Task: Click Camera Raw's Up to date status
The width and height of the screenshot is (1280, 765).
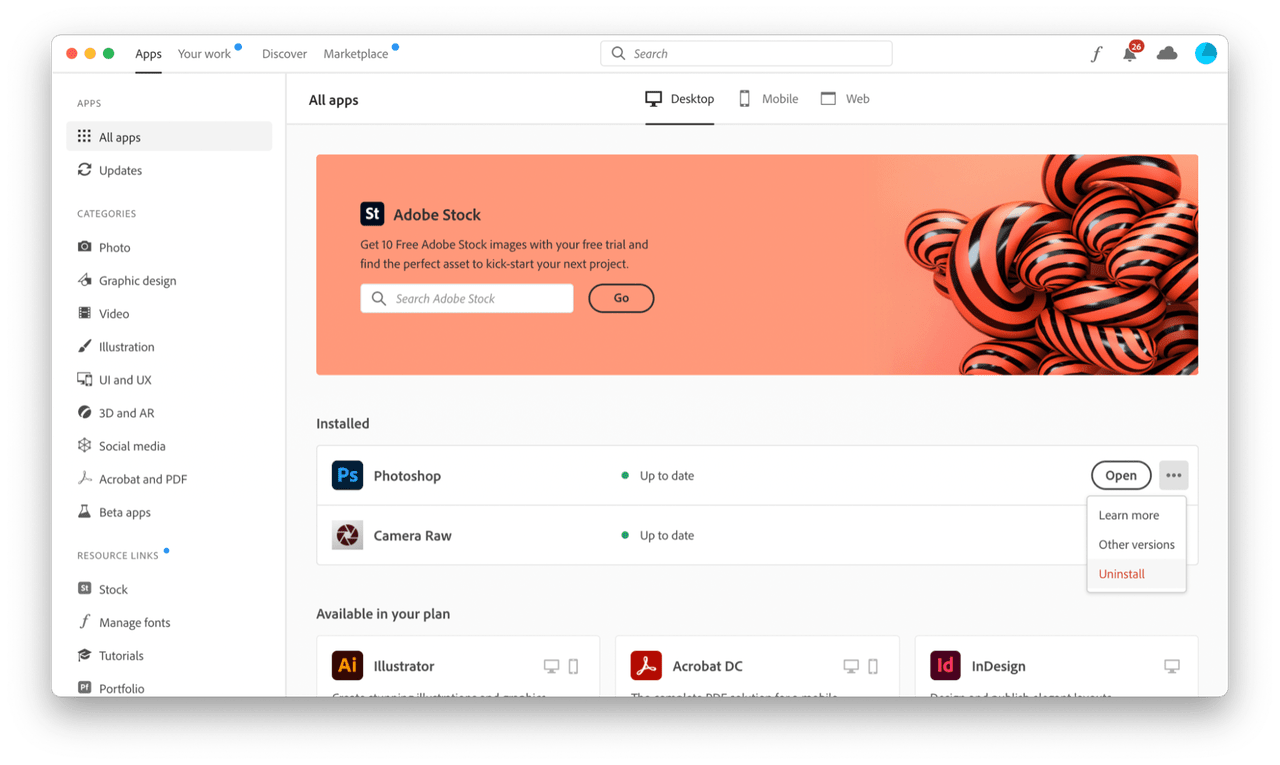Action: coord(658,536)
